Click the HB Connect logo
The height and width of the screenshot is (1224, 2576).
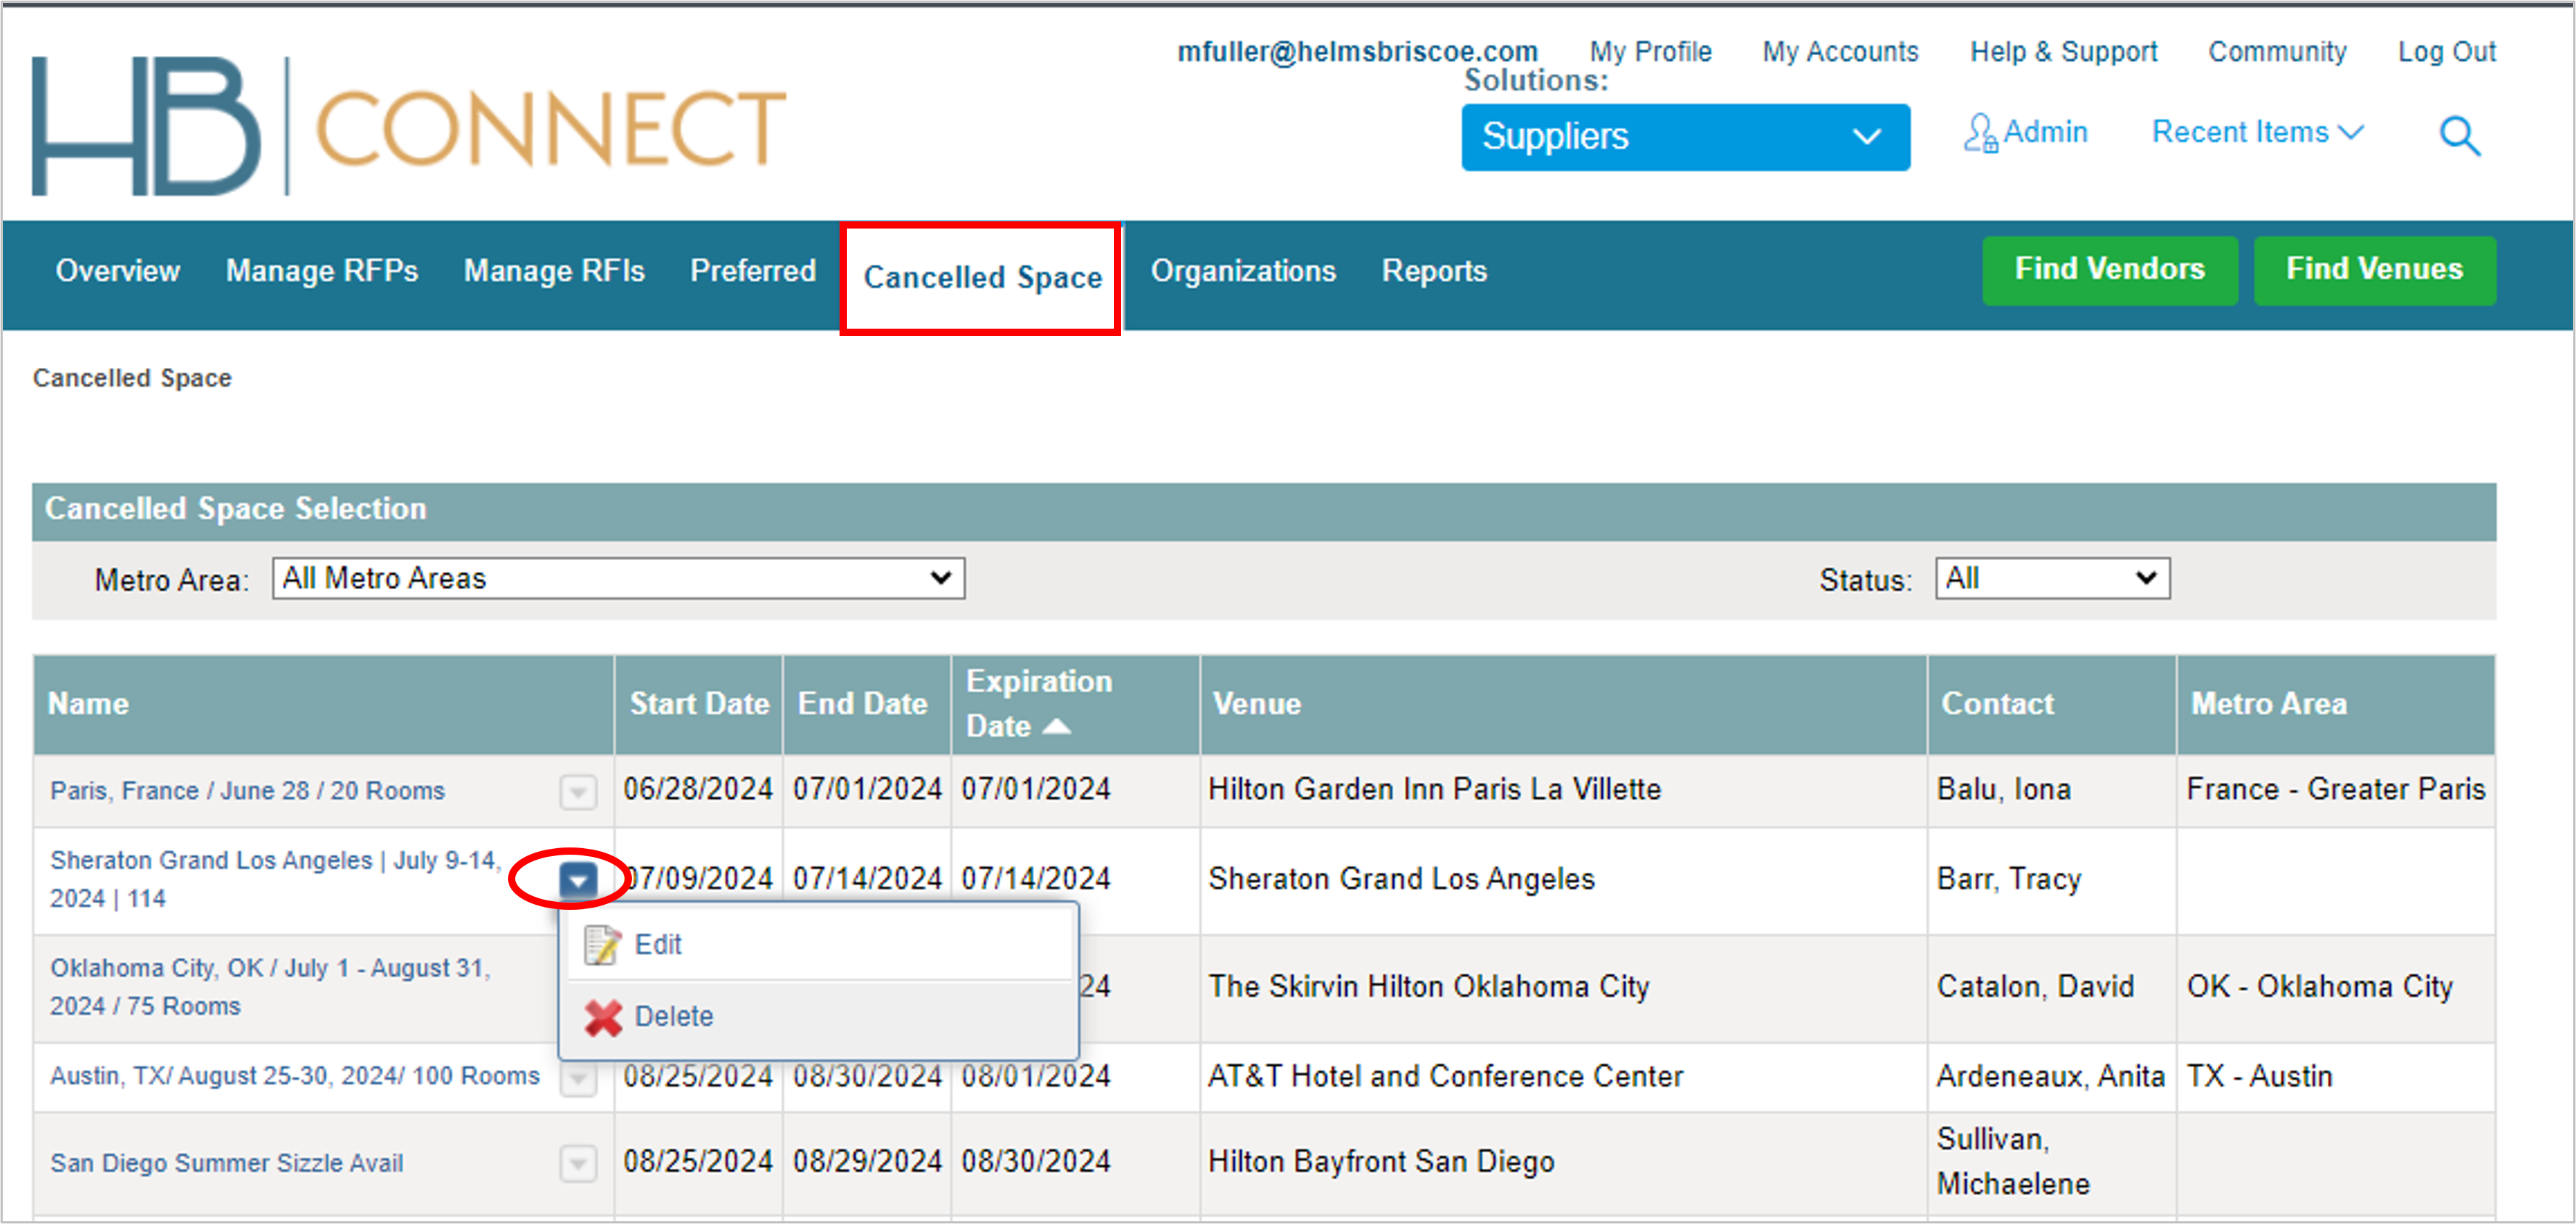[409, 125]
